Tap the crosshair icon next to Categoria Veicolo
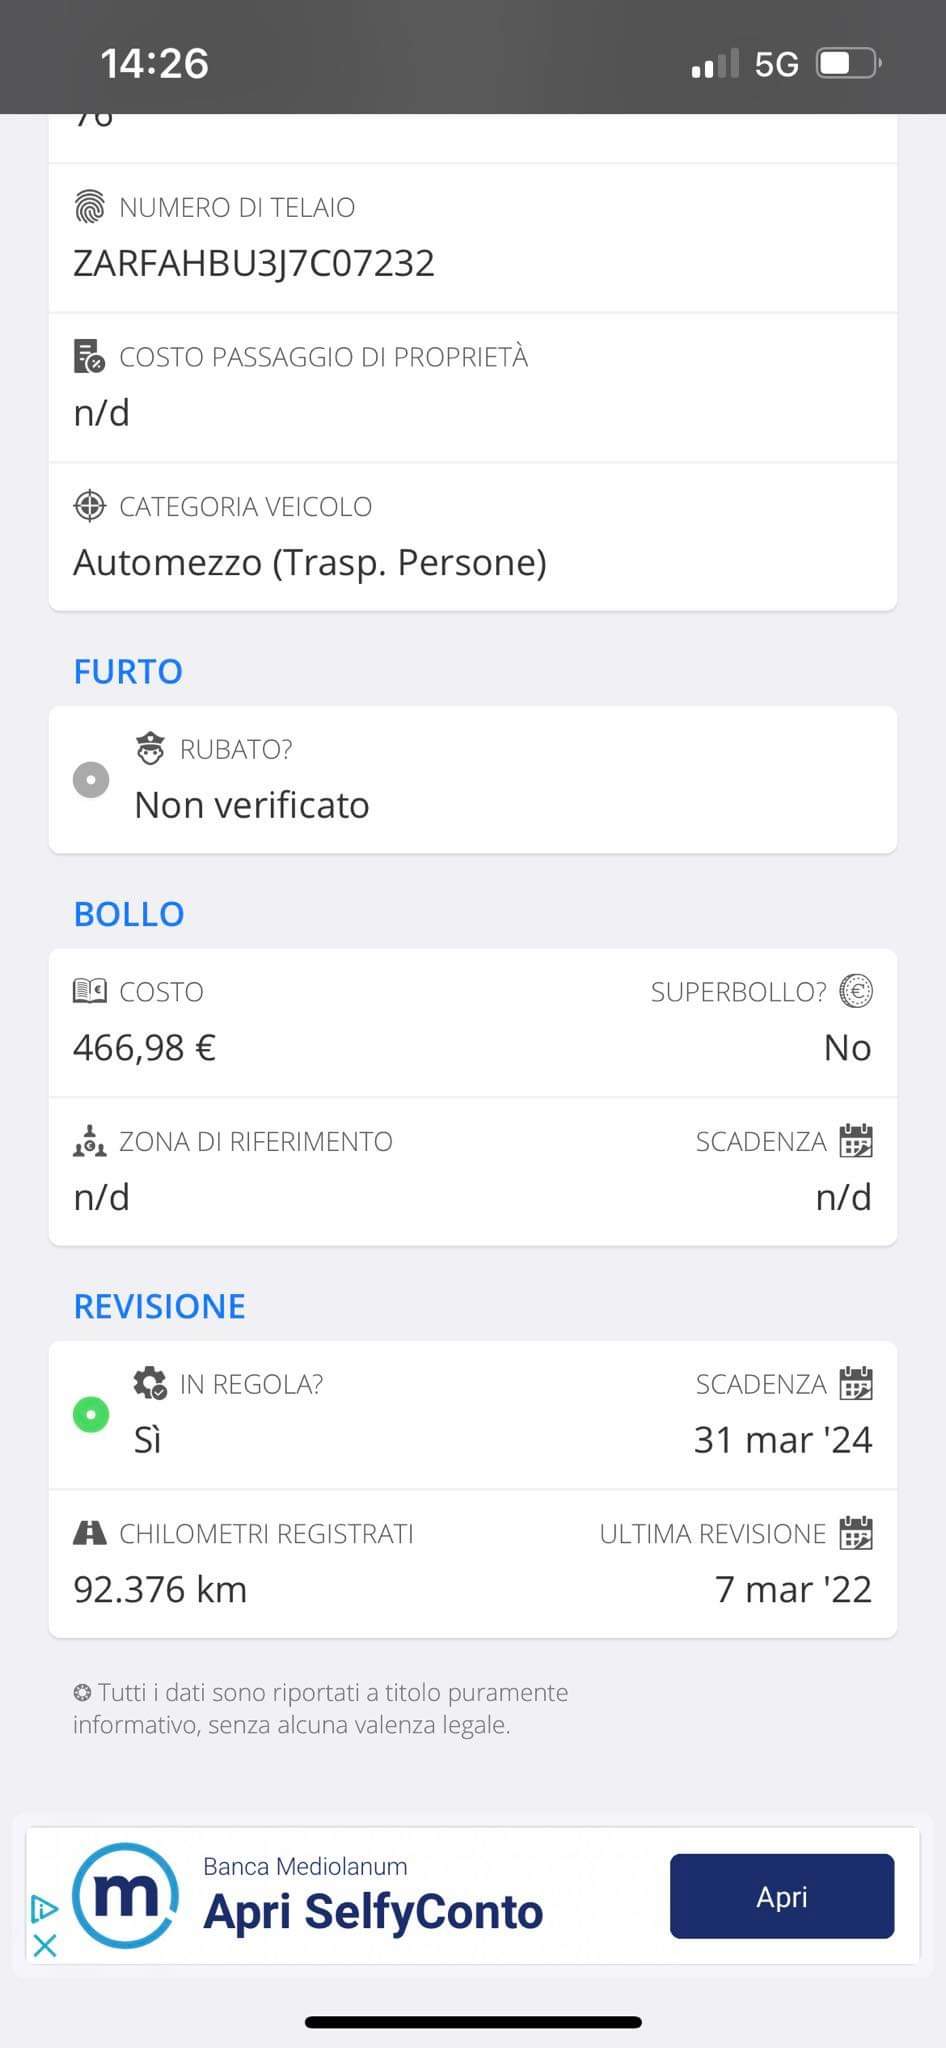 click(x=90, y=506)
